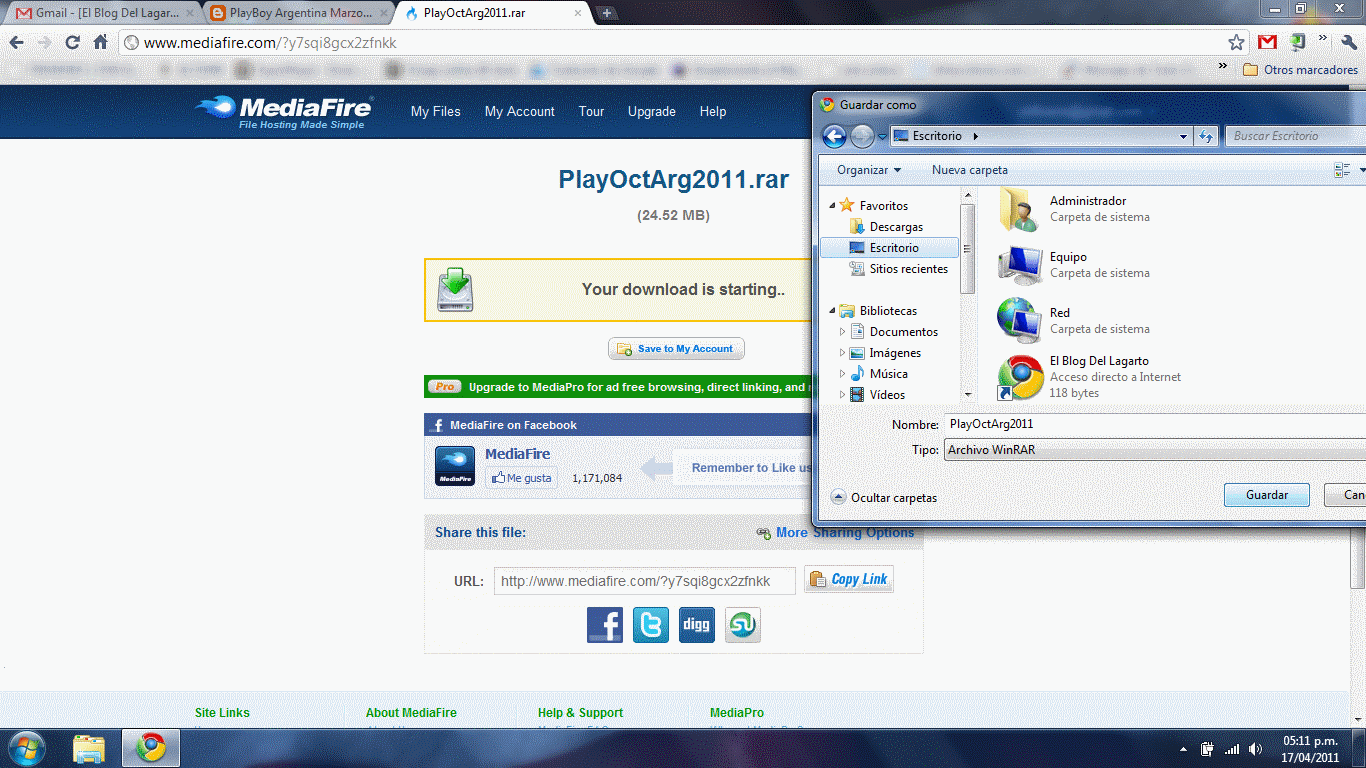Select Escritorio in the Favoritos list
Image resolution: width=1366 pixels, height=768 pixels.
[889, 248]
